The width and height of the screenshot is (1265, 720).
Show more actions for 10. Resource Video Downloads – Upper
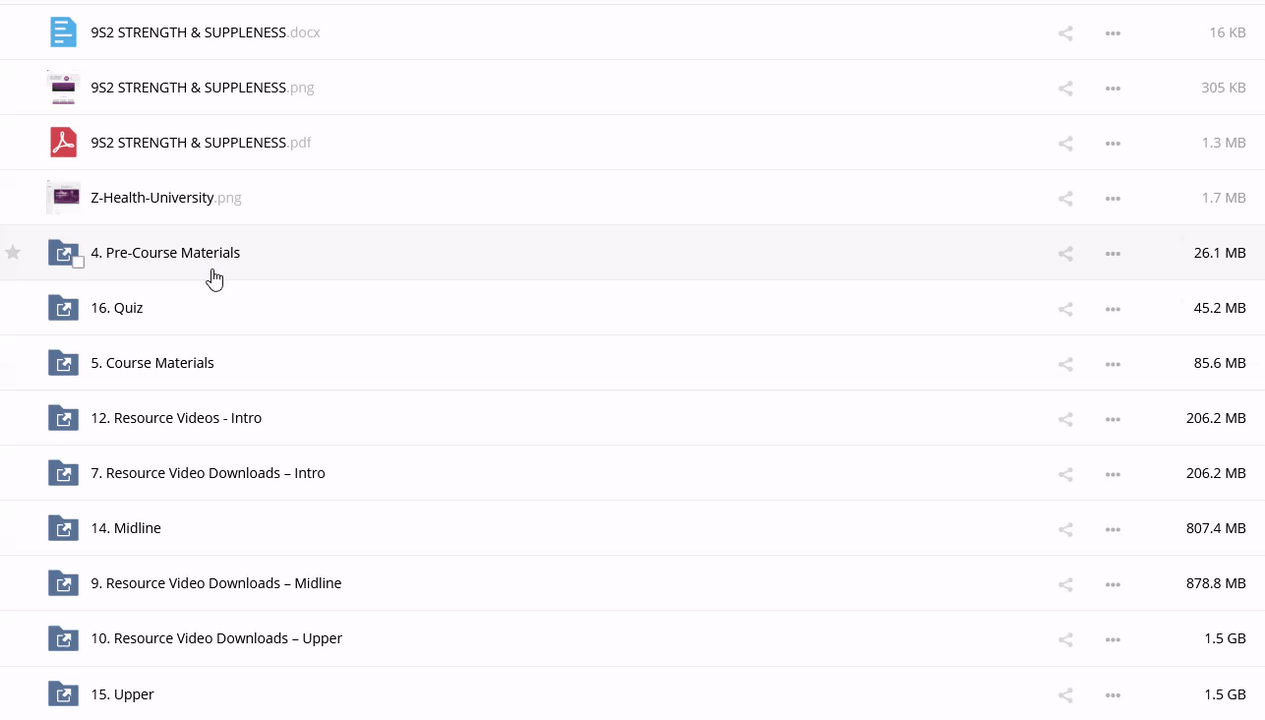tap(1112, 638)
